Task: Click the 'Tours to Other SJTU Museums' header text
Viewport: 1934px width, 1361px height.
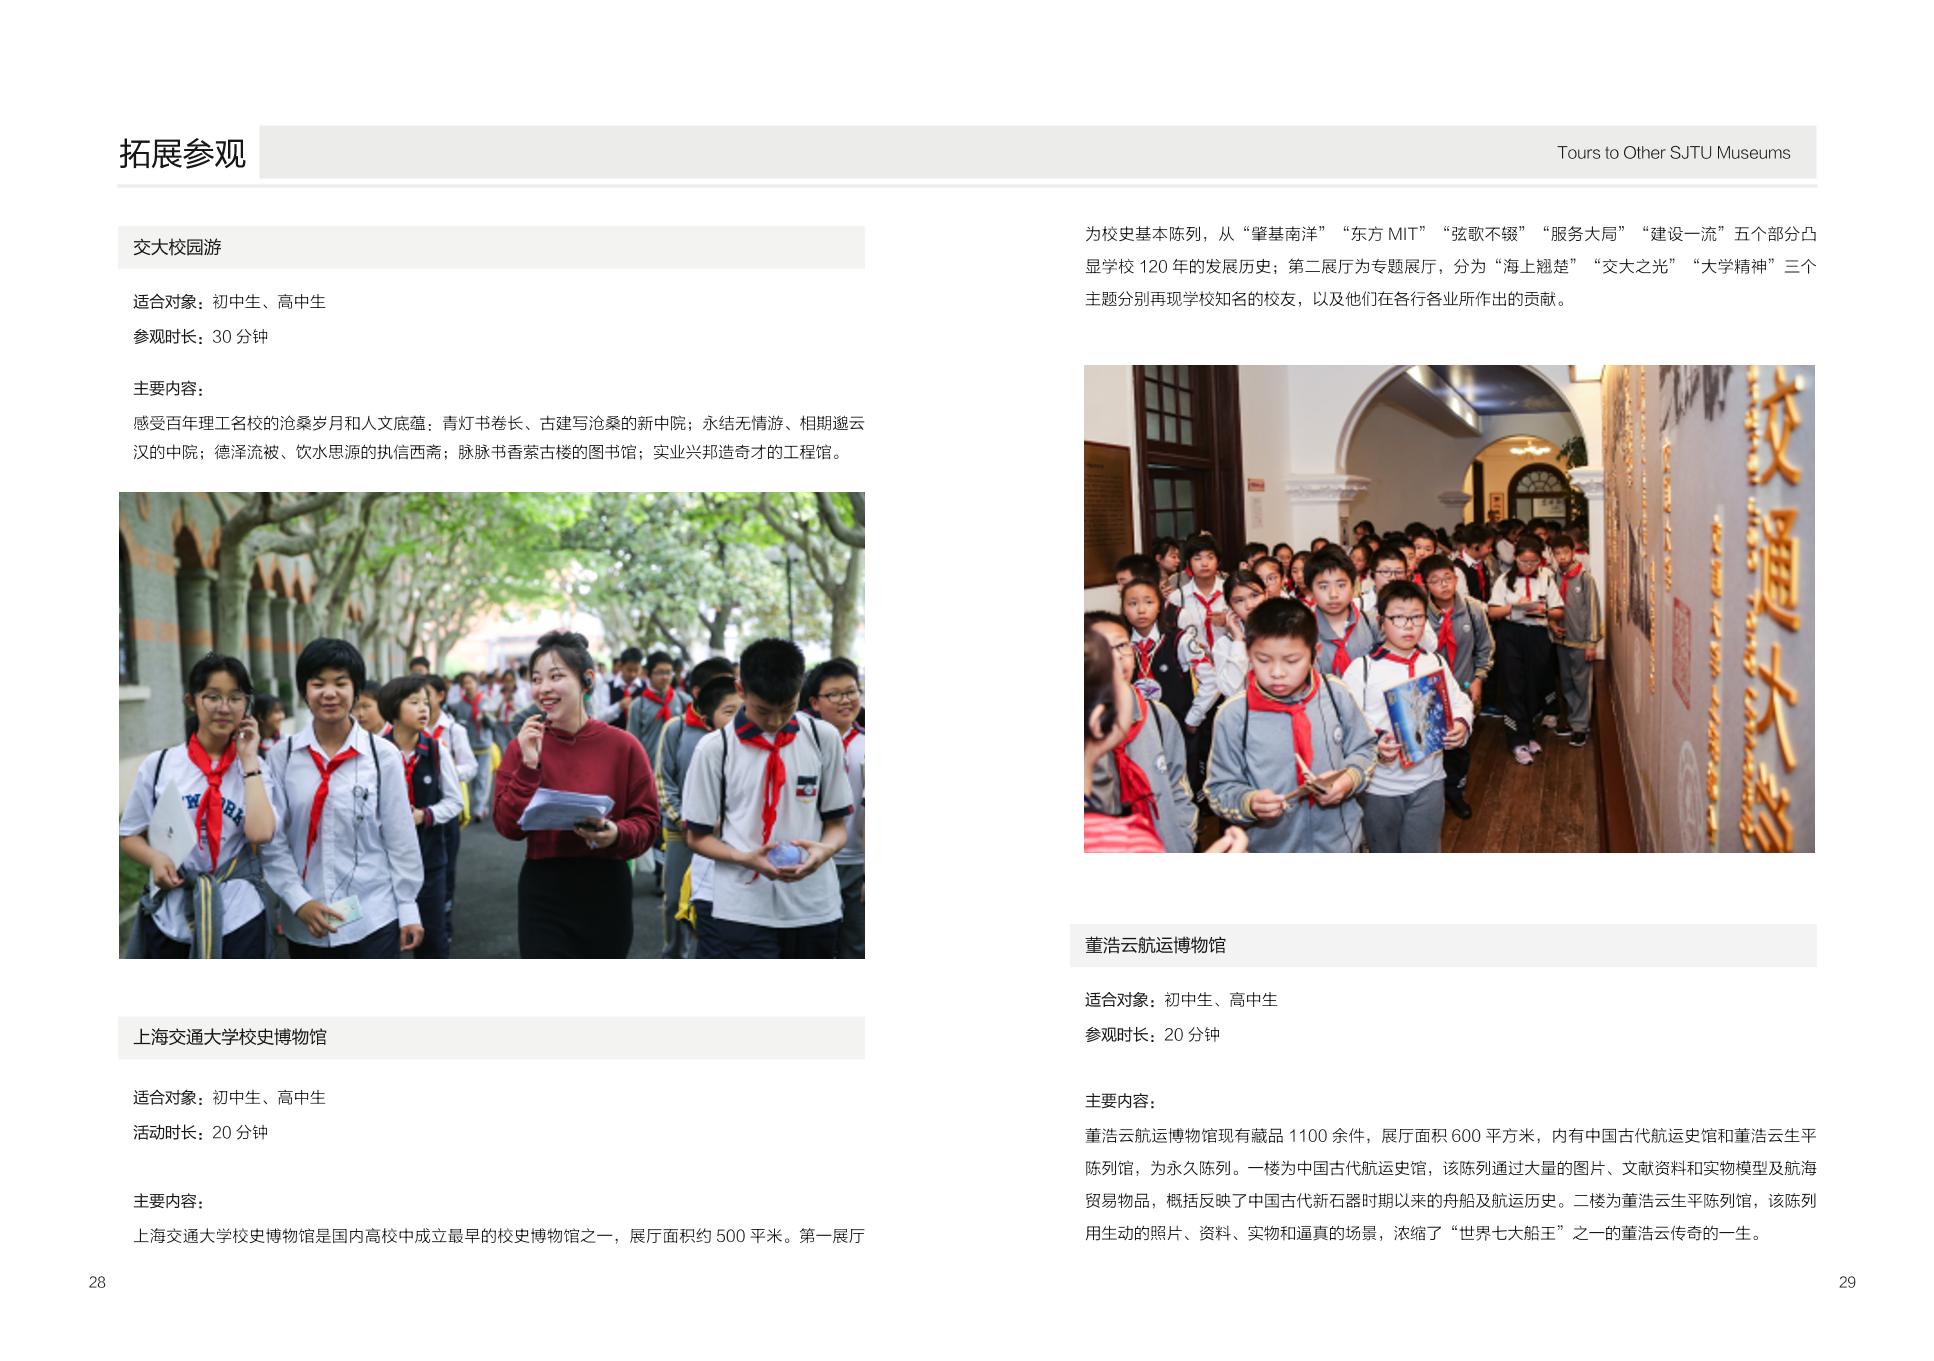Action: pos(1672,153)
